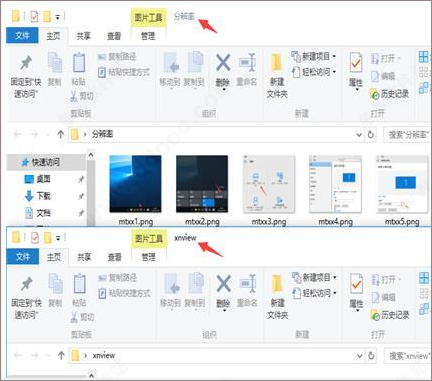The height and width of the screenshot is (381, 432).
Task: Refresh the xnview folder
Action: (371, 356)
